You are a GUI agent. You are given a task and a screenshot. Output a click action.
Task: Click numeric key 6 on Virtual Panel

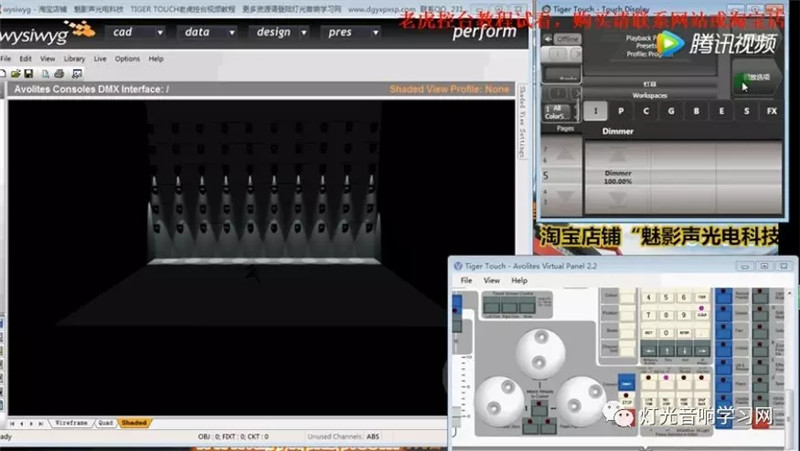684,297
